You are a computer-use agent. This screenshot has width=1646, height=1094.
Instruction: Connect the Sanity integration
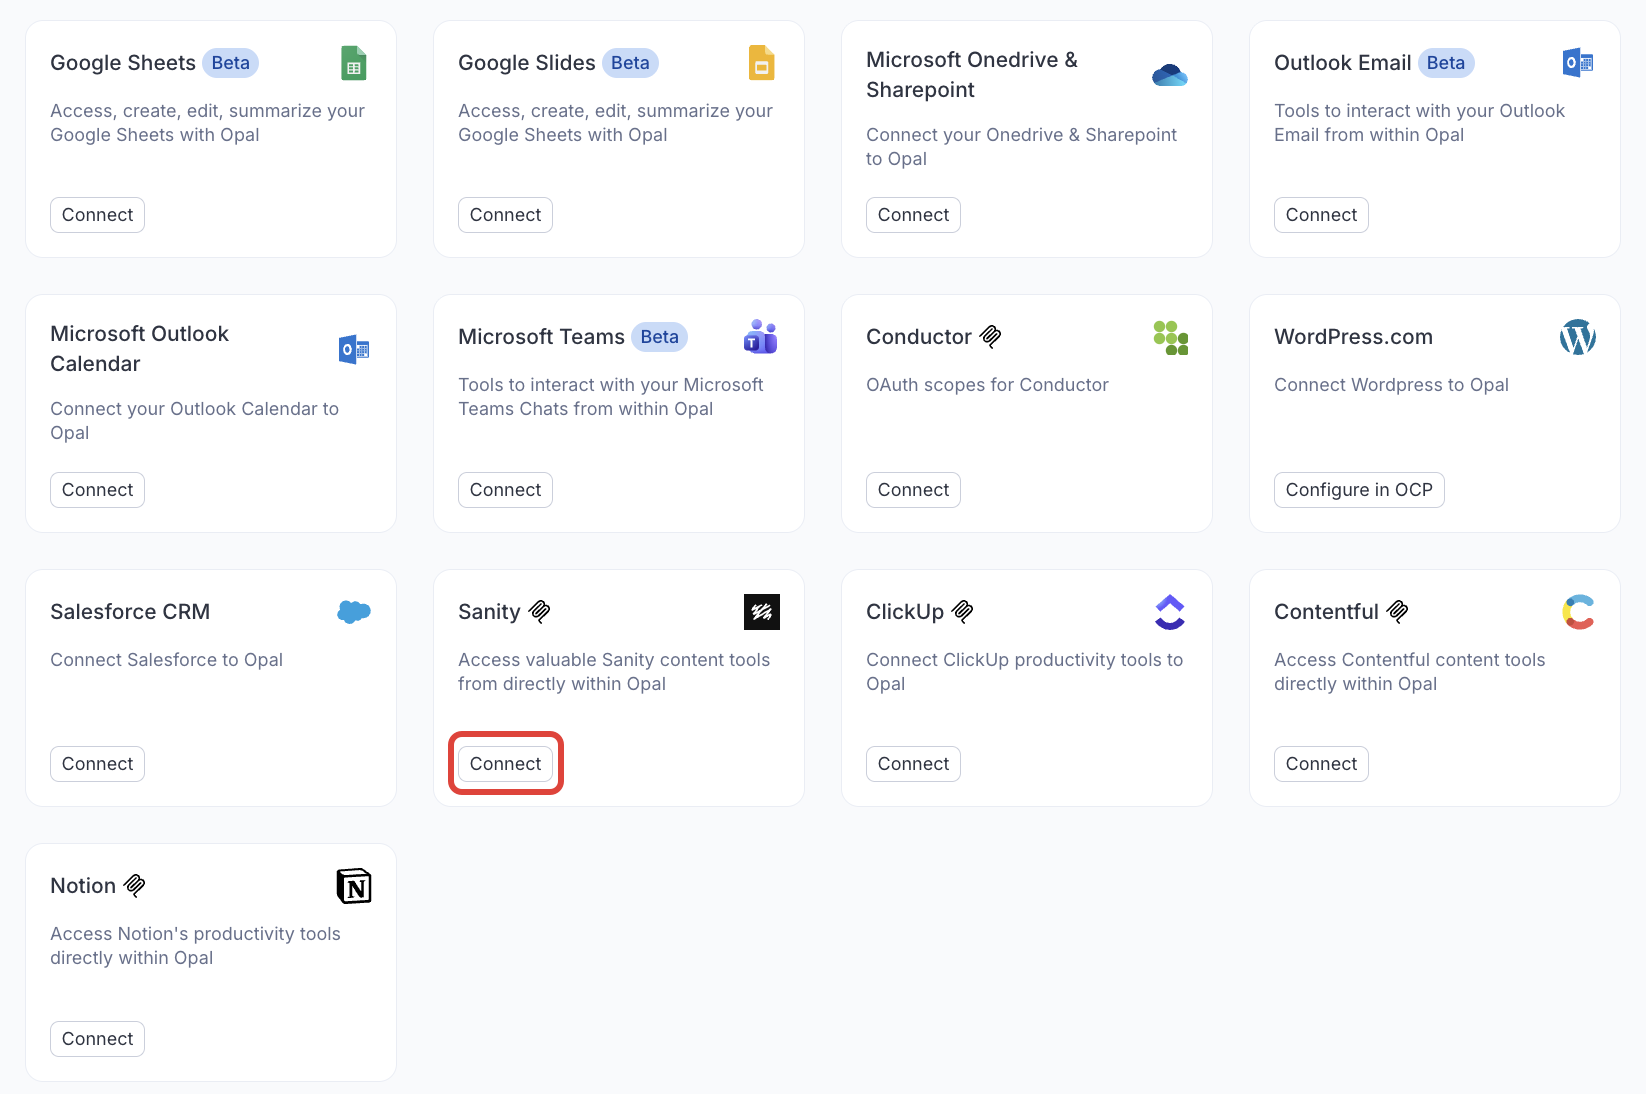click(505, 764)
